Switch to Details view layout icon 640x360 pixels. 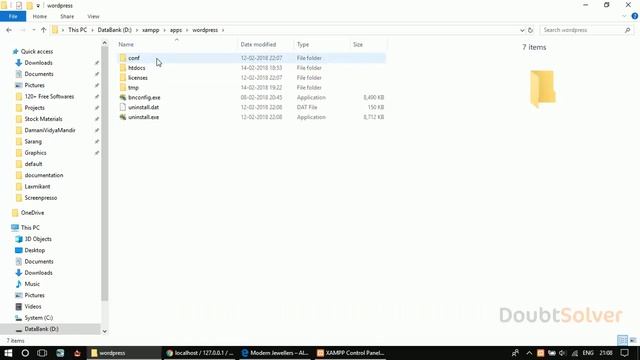622,340
